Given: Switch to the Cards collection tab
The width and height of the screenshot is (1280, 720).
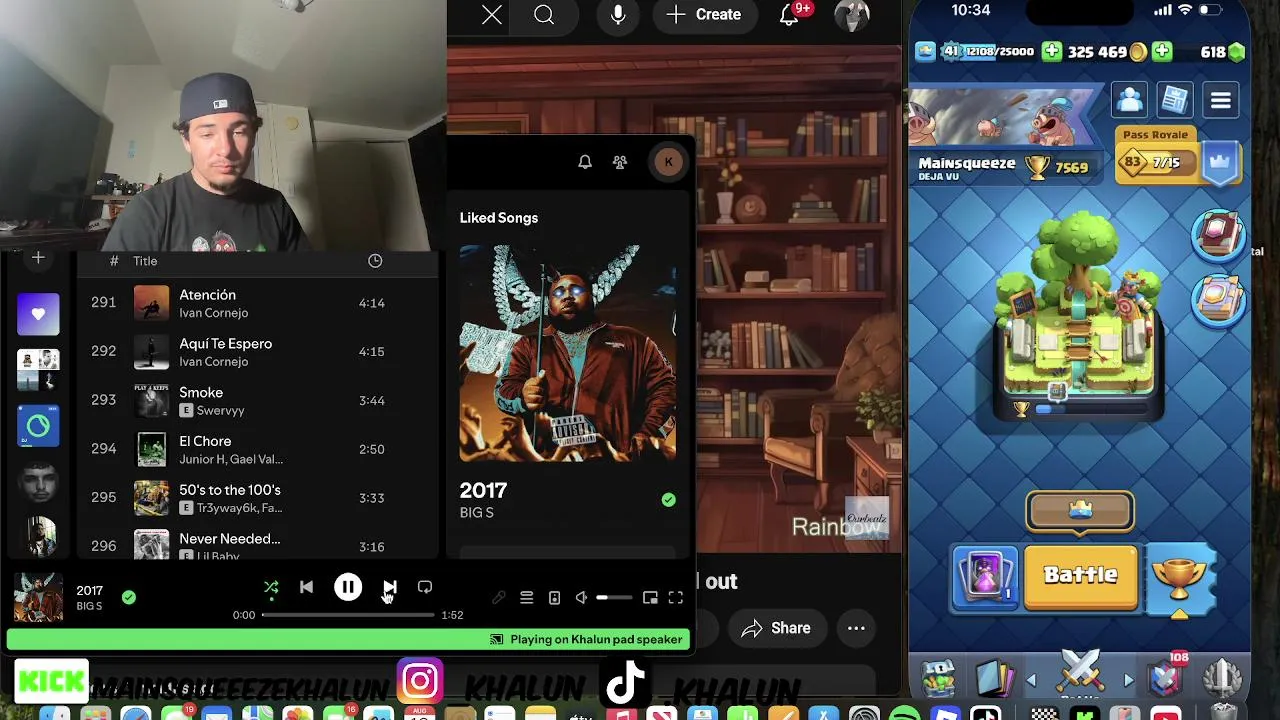Looking at the screenshot, I should 995,680.
